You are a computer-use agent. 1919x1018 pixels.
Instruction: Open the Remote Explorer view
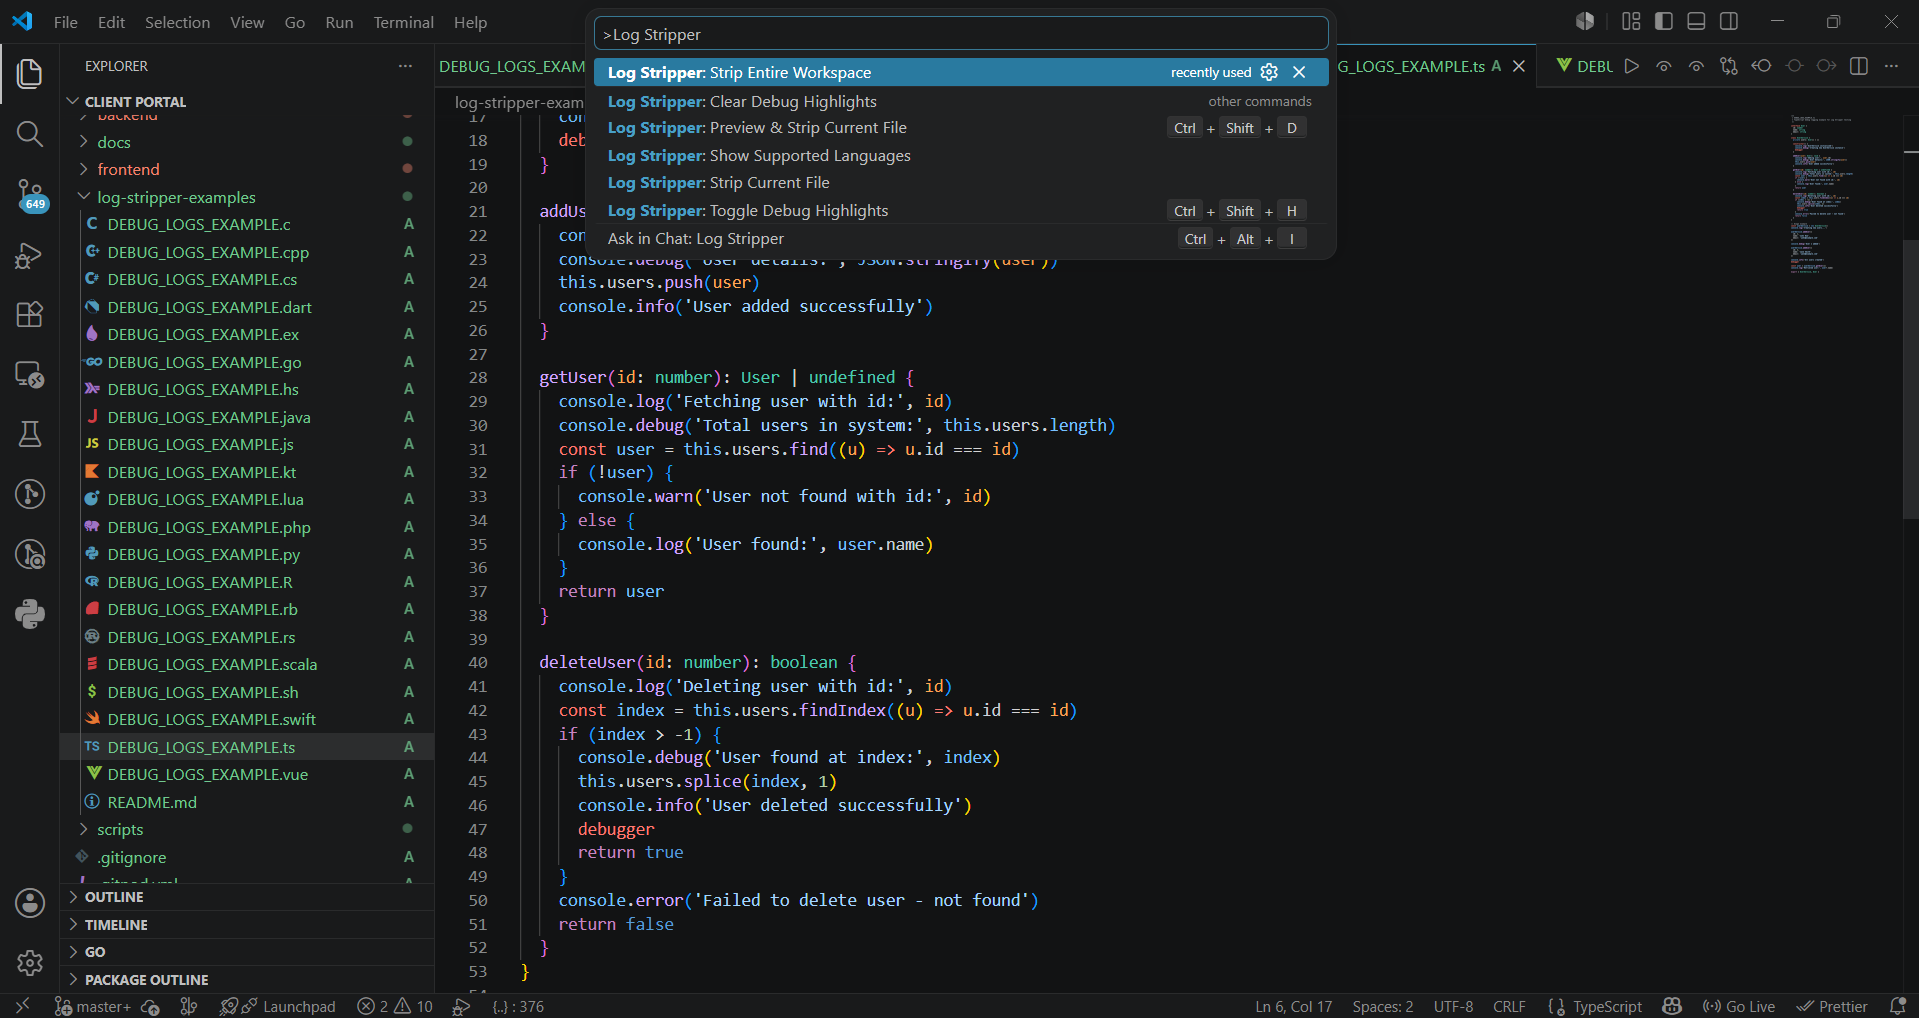point(30,375)
